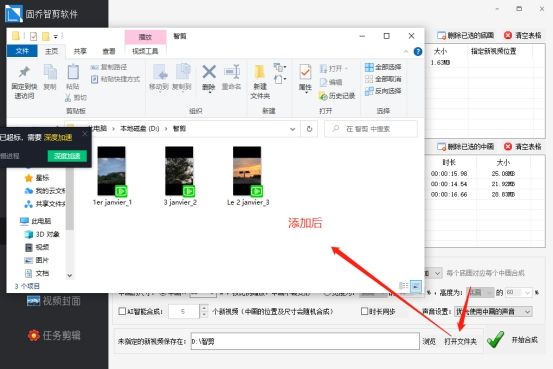Click the 复制 copy icon in ribbon

[50, 73]
